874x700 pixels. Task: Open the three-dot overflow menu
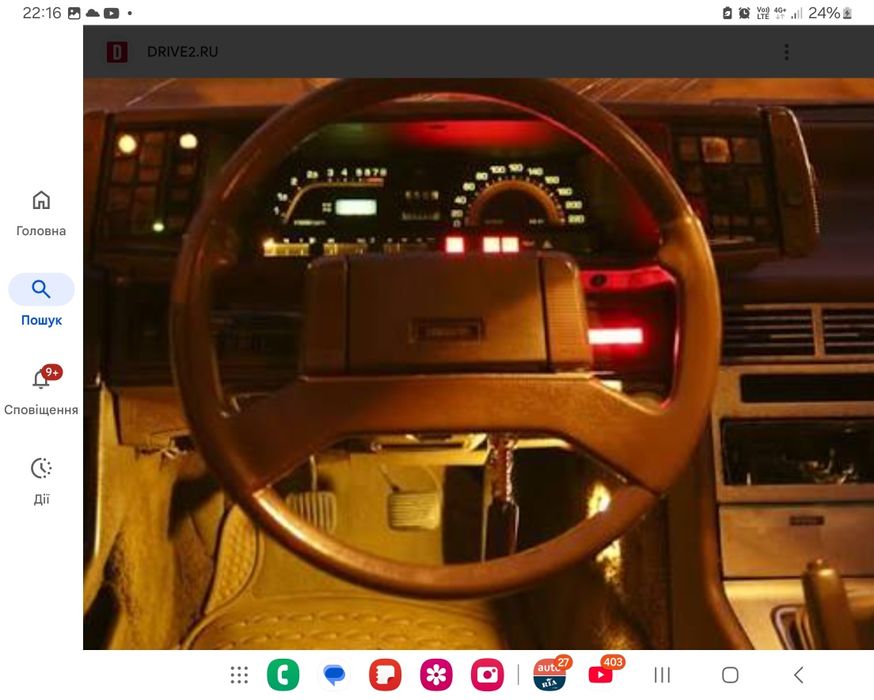click(x=786, y=52)
